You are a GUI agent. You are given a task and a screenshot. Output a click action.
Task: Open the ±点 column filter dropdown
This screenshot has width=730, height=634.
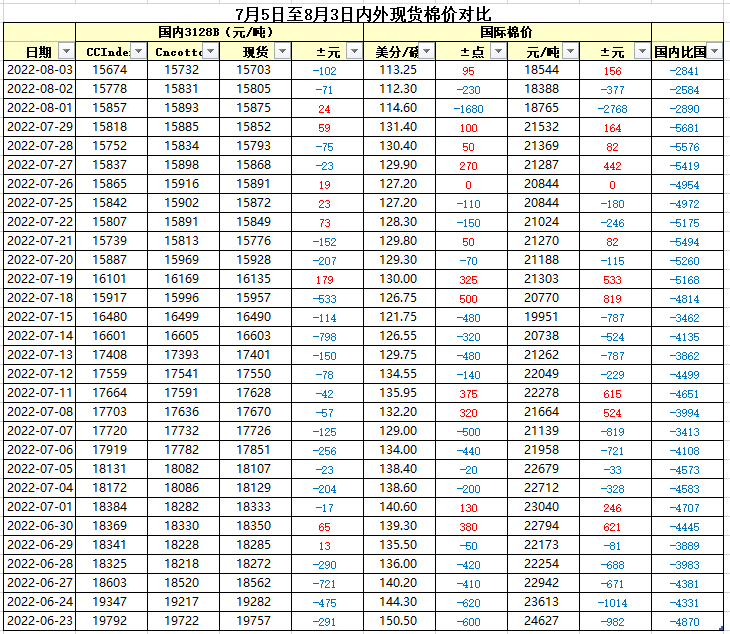[x=498, y=51]
